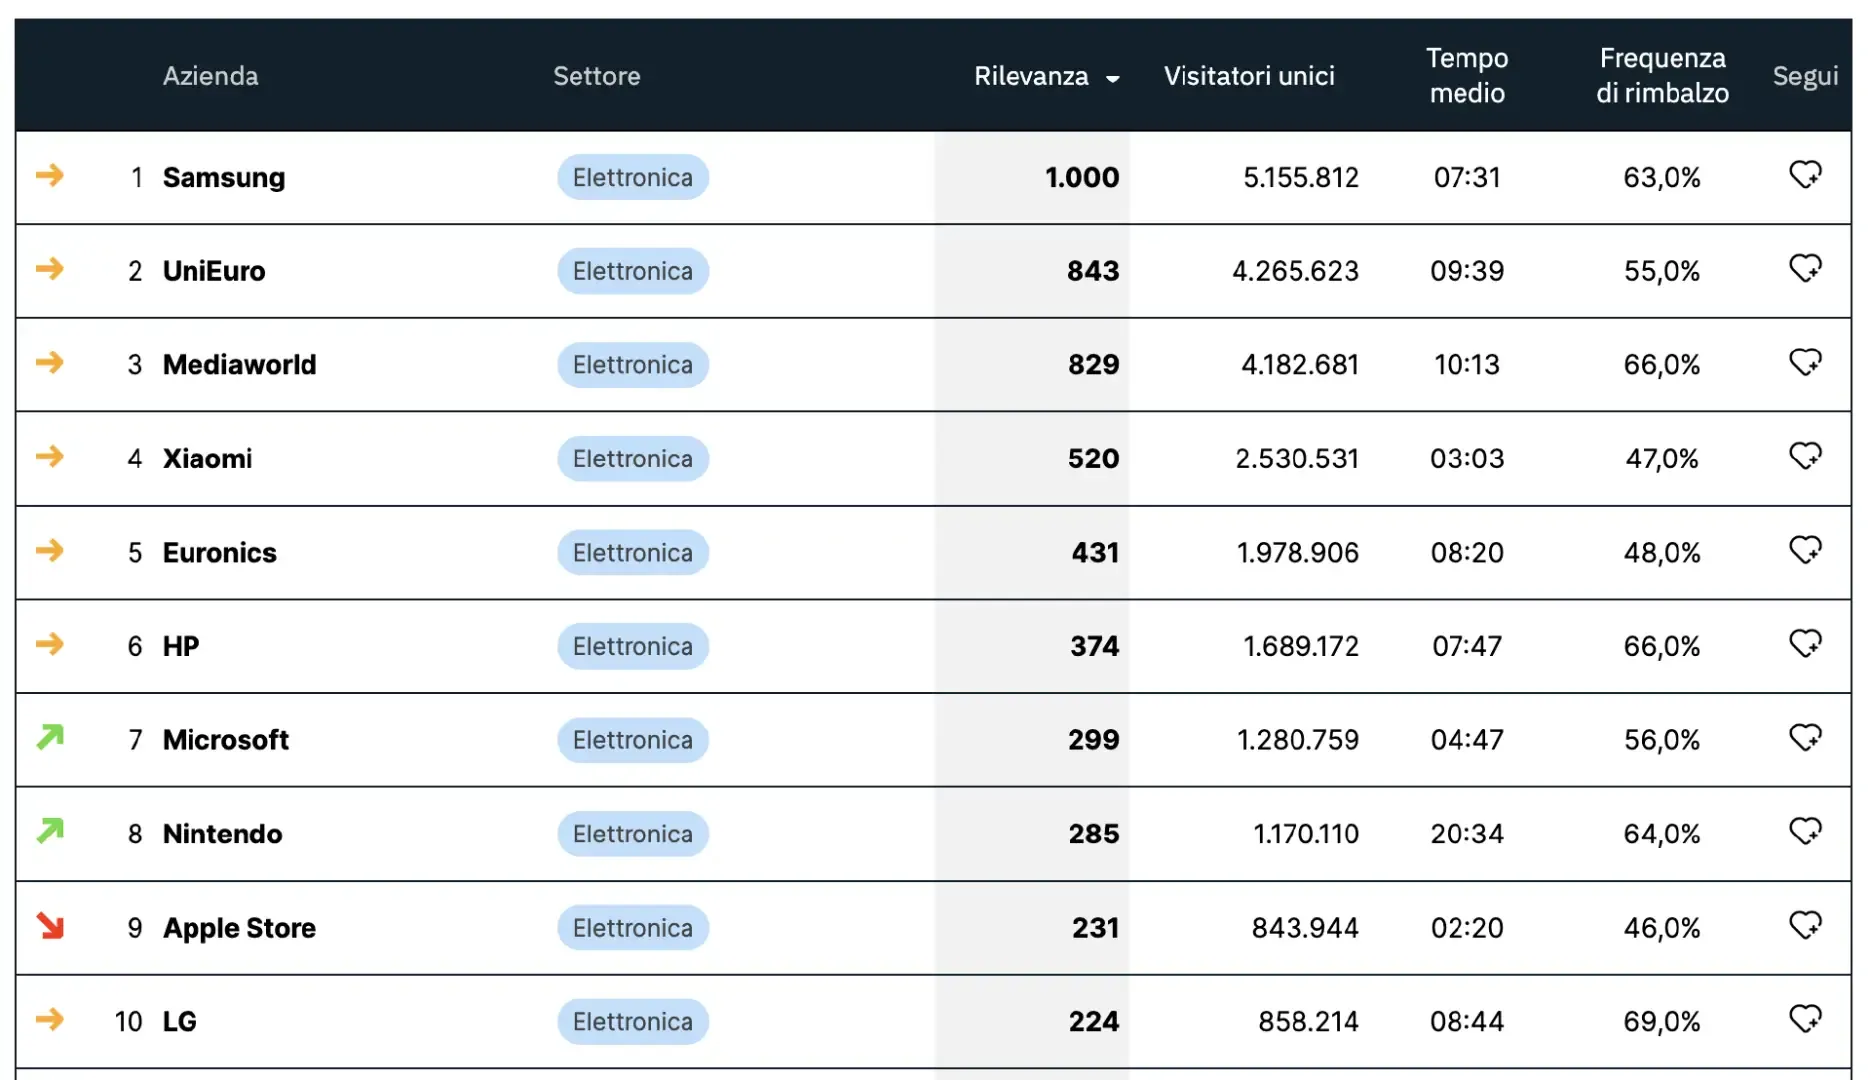Follow UniEuro with the heart icon
This screenshot has width=1871, height=1080.
tap(1805, 268)
